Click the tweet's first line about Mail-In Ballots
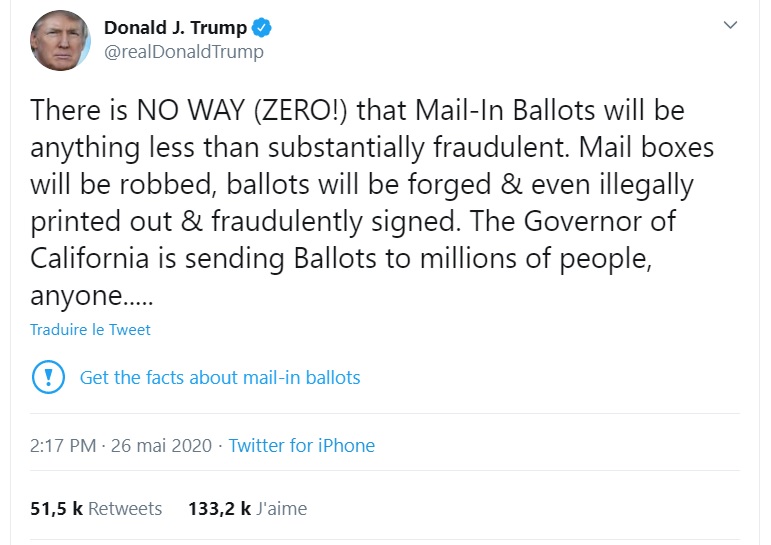Screen dimensions: 771x545 (x=356, y=110)
